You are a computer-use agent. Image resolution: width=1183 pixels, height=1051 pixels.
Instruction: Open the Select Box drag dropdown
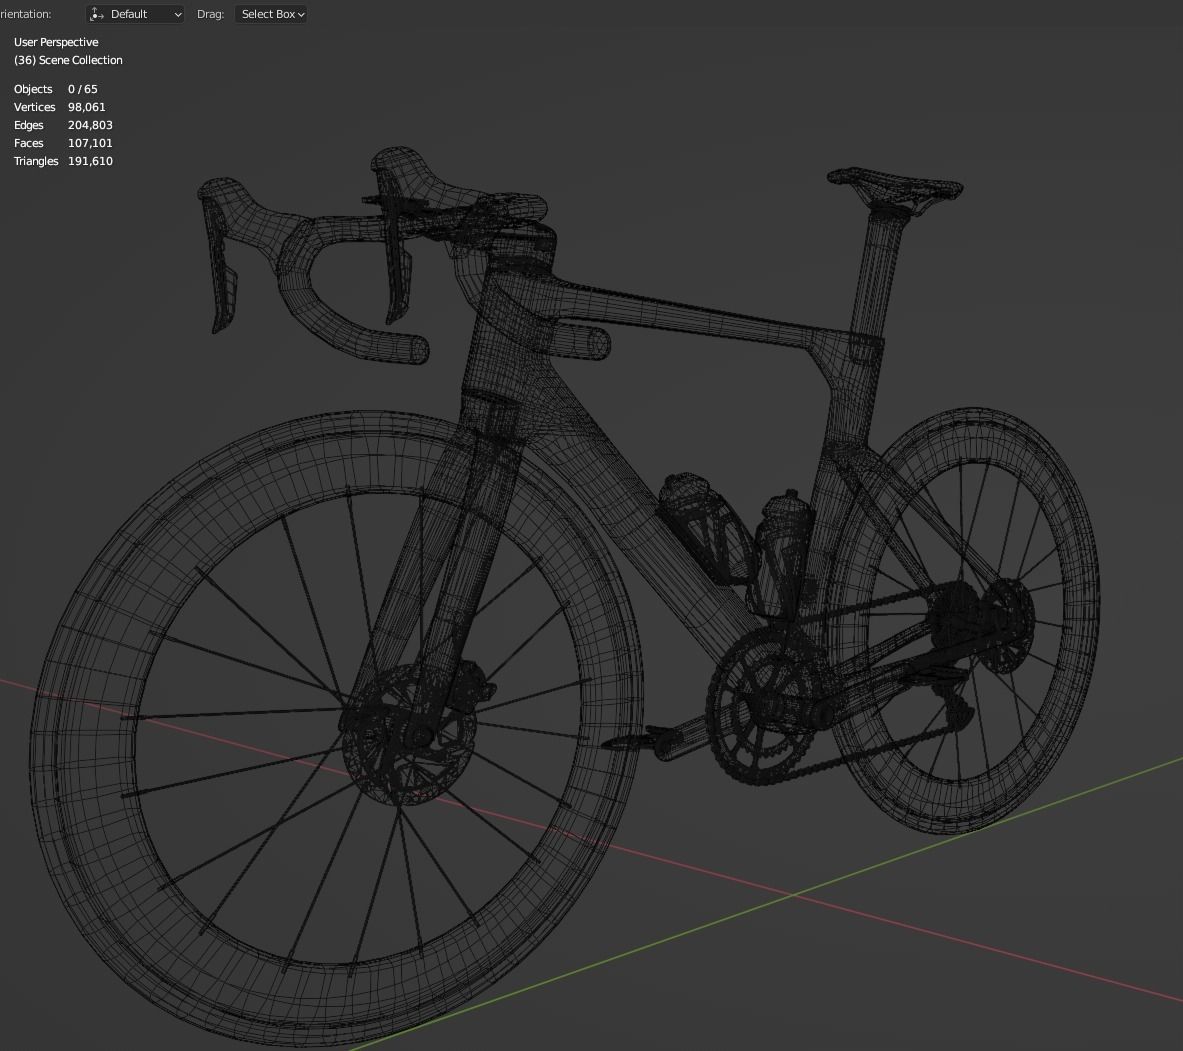point(271,14)
